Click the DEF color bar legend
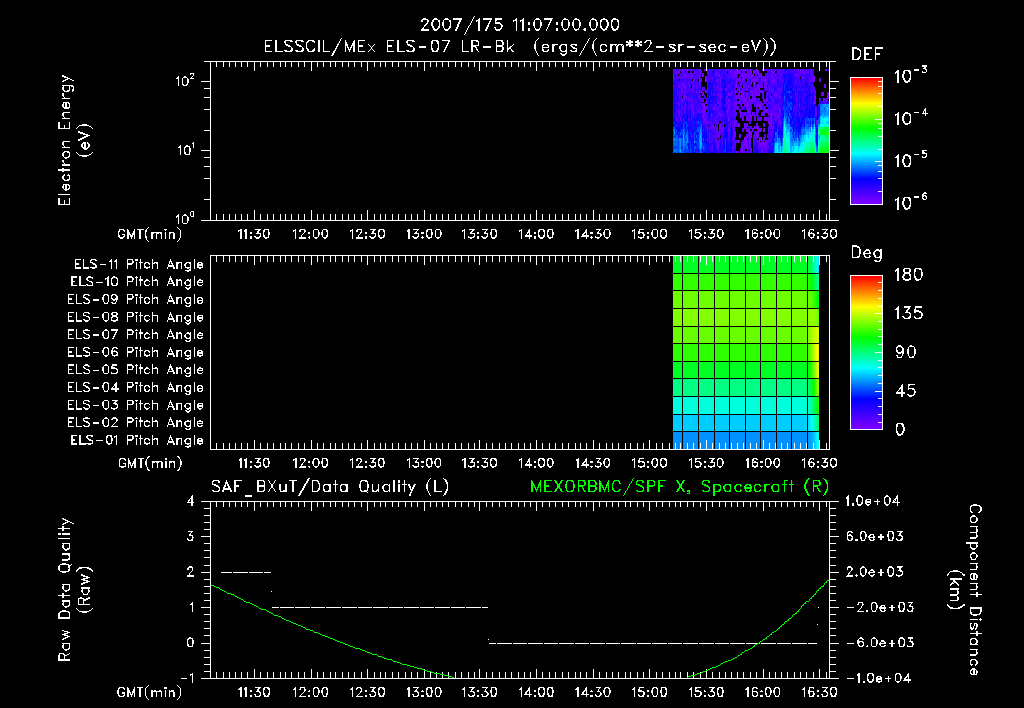 (866, 140)
